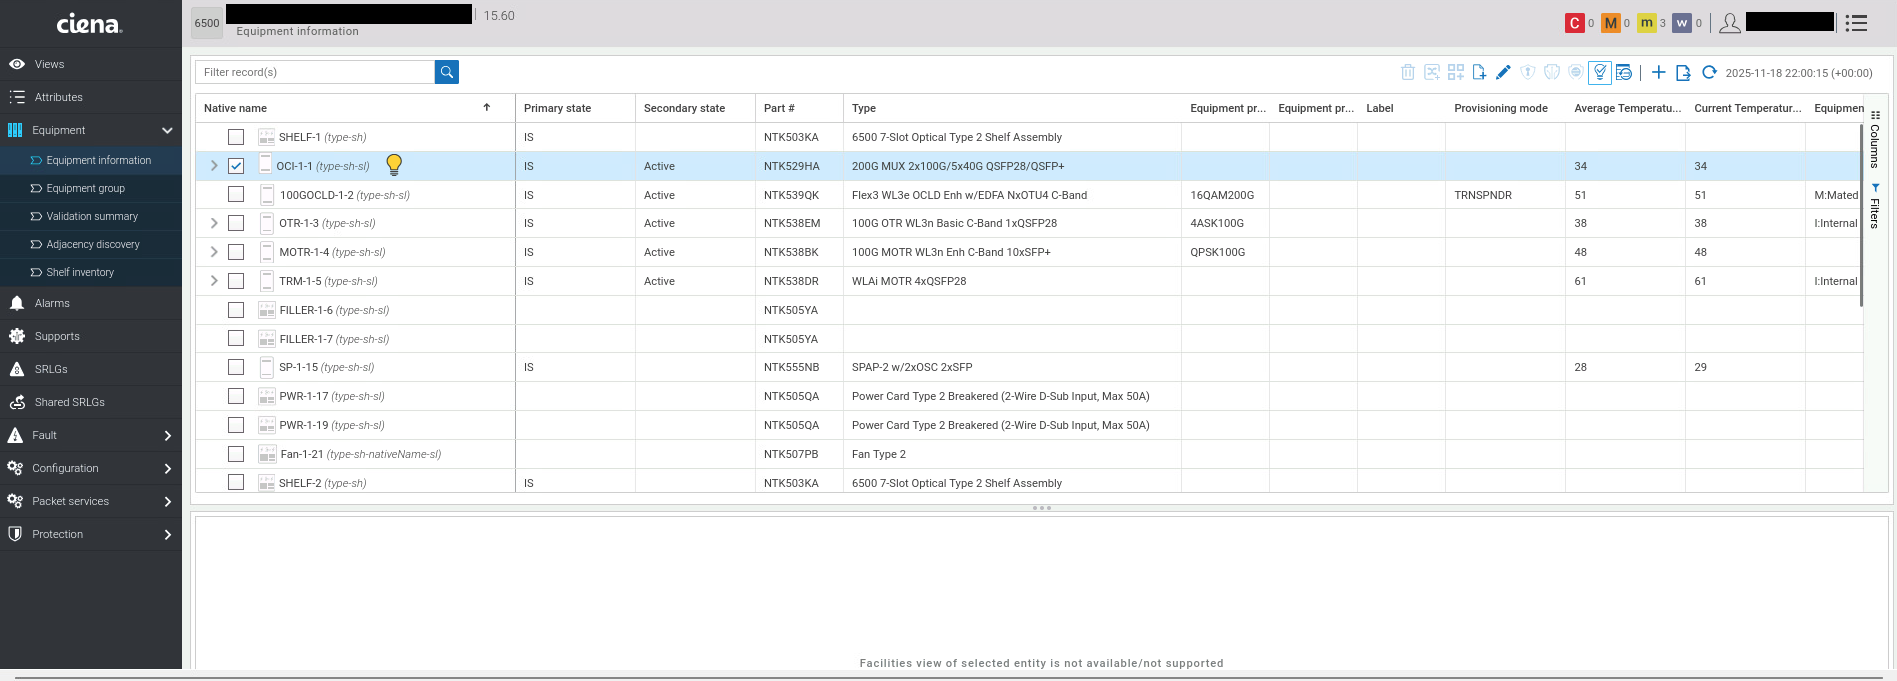
Task: Go to Adjacency discovery page
Action: pos(91,244)
